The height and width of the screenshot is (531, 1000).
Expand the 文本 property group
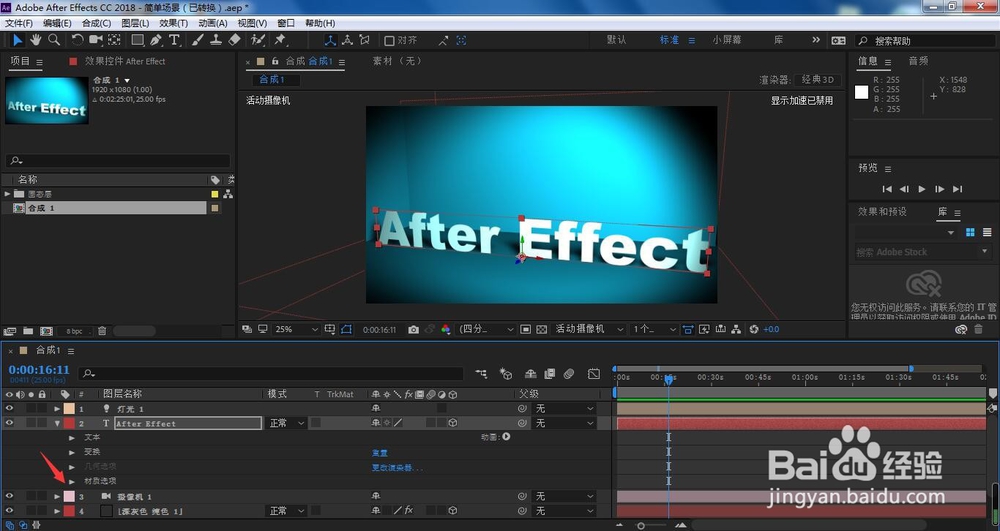point(71,437)
